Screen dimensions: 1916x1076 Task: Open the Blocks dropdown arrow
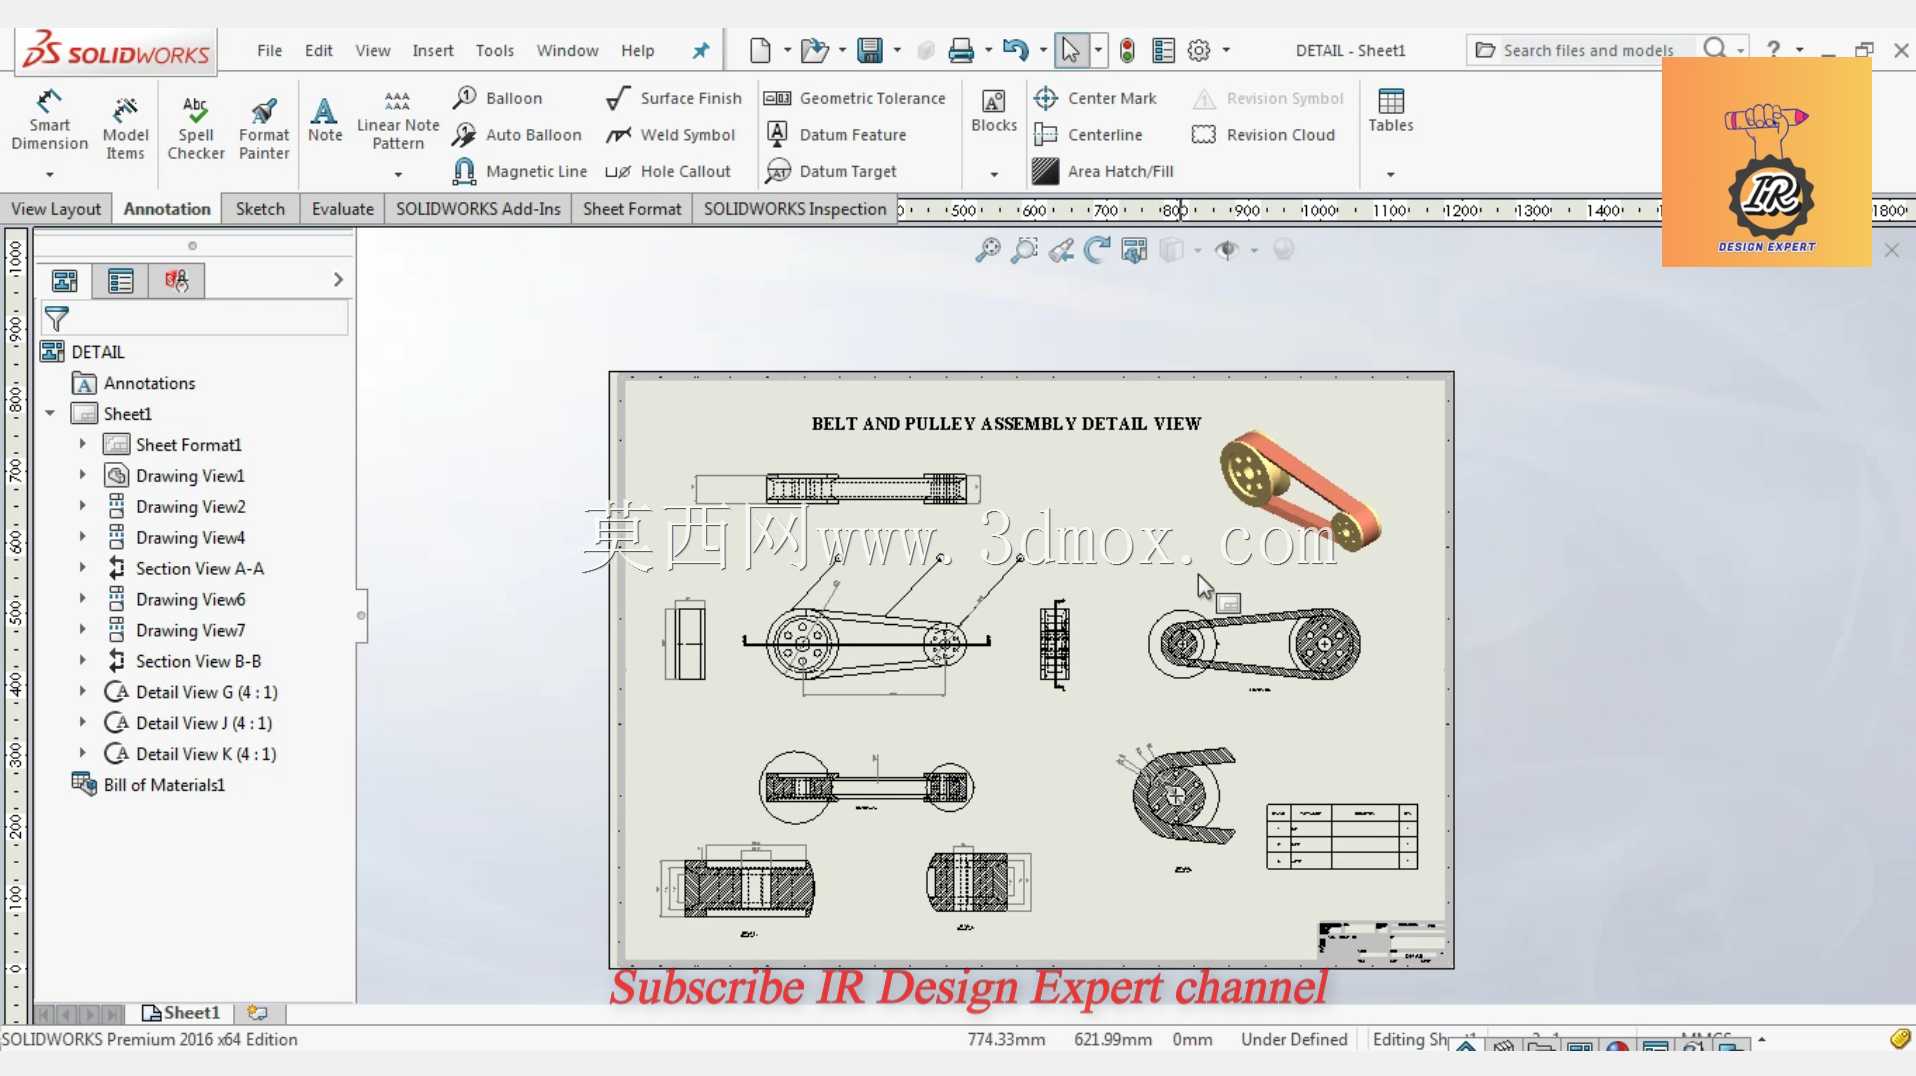pyautogui.click(x=994, y=175)
